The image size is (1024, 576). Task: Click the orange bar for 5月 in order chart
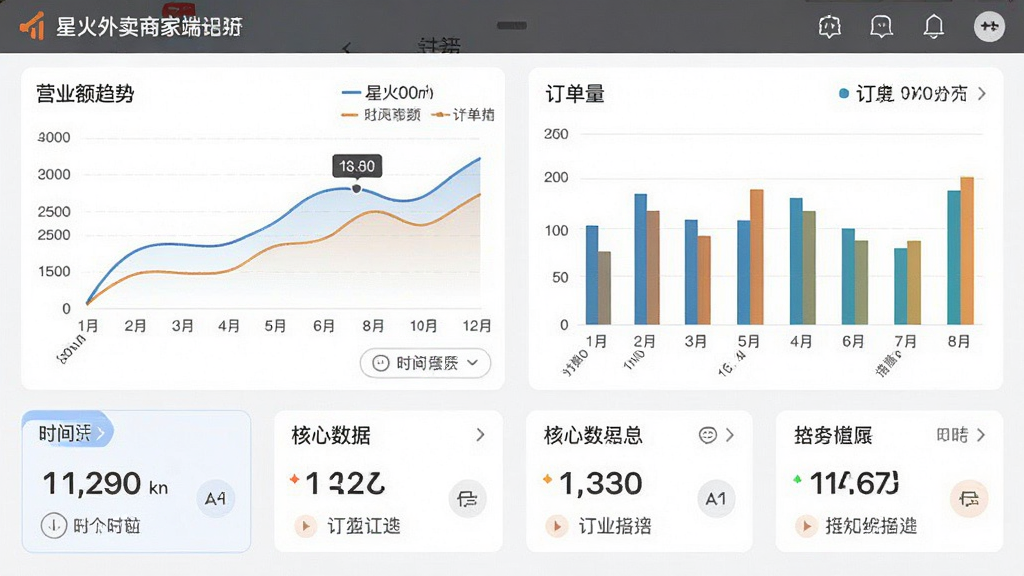point(757,257)
